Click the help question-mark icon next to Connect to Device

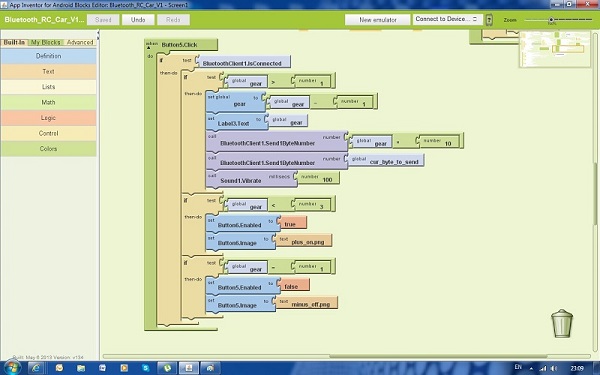(x=489, y=20)
